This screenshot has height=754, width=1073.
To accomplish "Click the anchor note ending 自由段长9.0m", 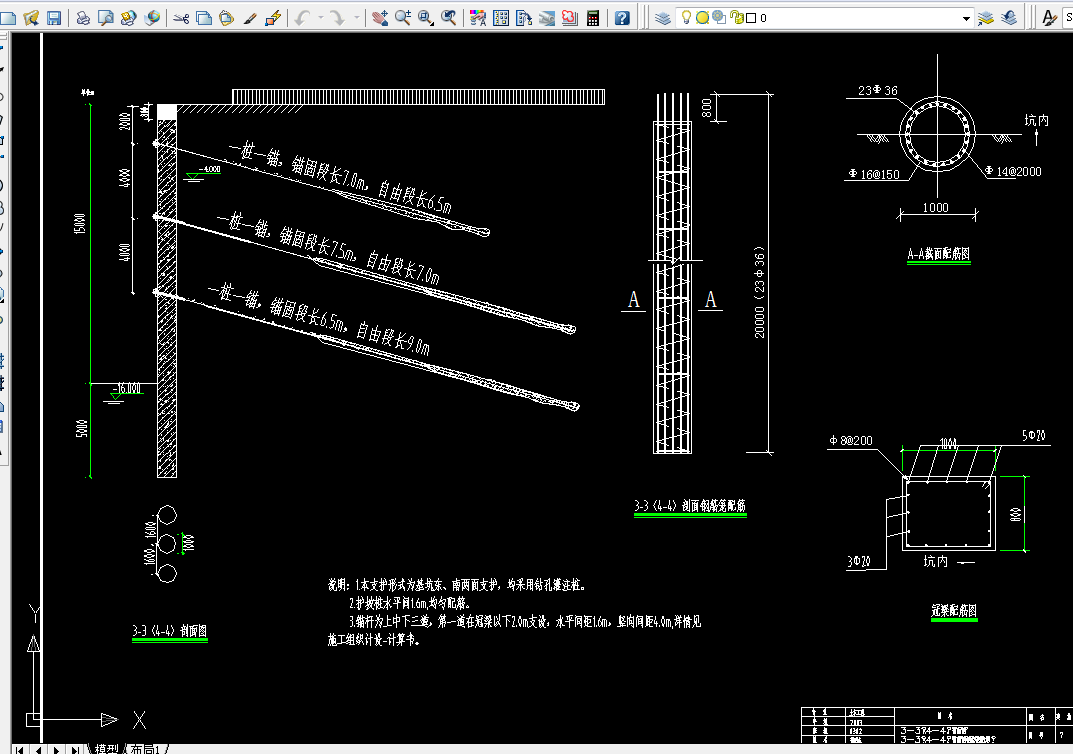I will point(319,320).
